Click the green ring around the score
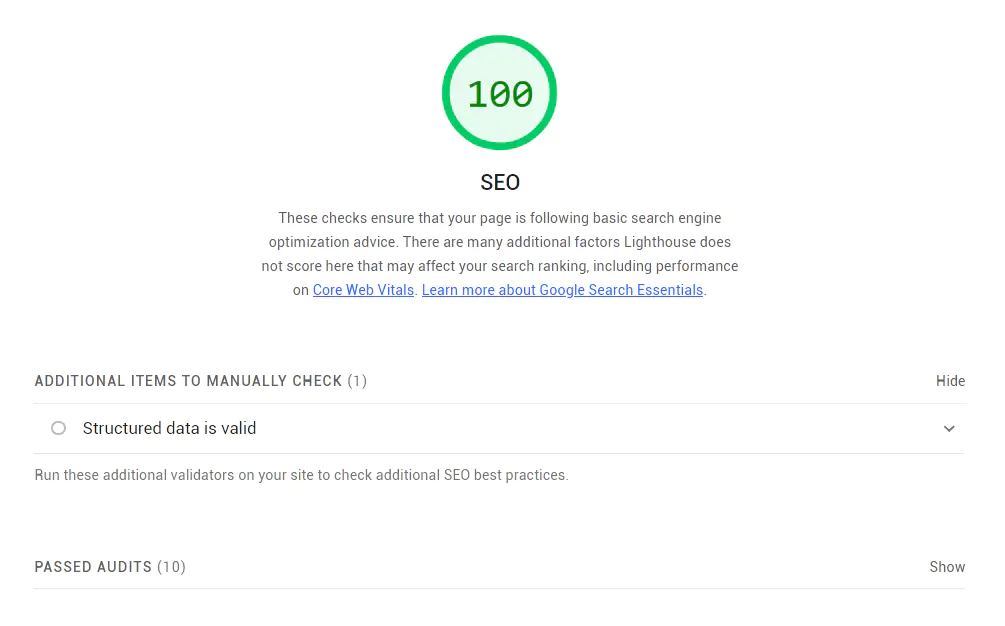The image size is (1005, 626). pos(500,40)
